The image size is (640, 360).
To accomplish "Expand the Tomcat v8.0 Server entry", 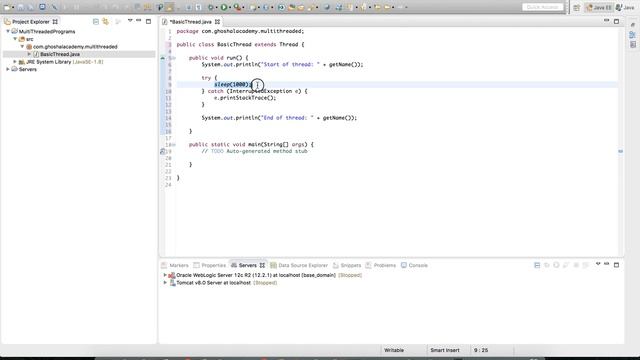I will [x=165, y=282].
